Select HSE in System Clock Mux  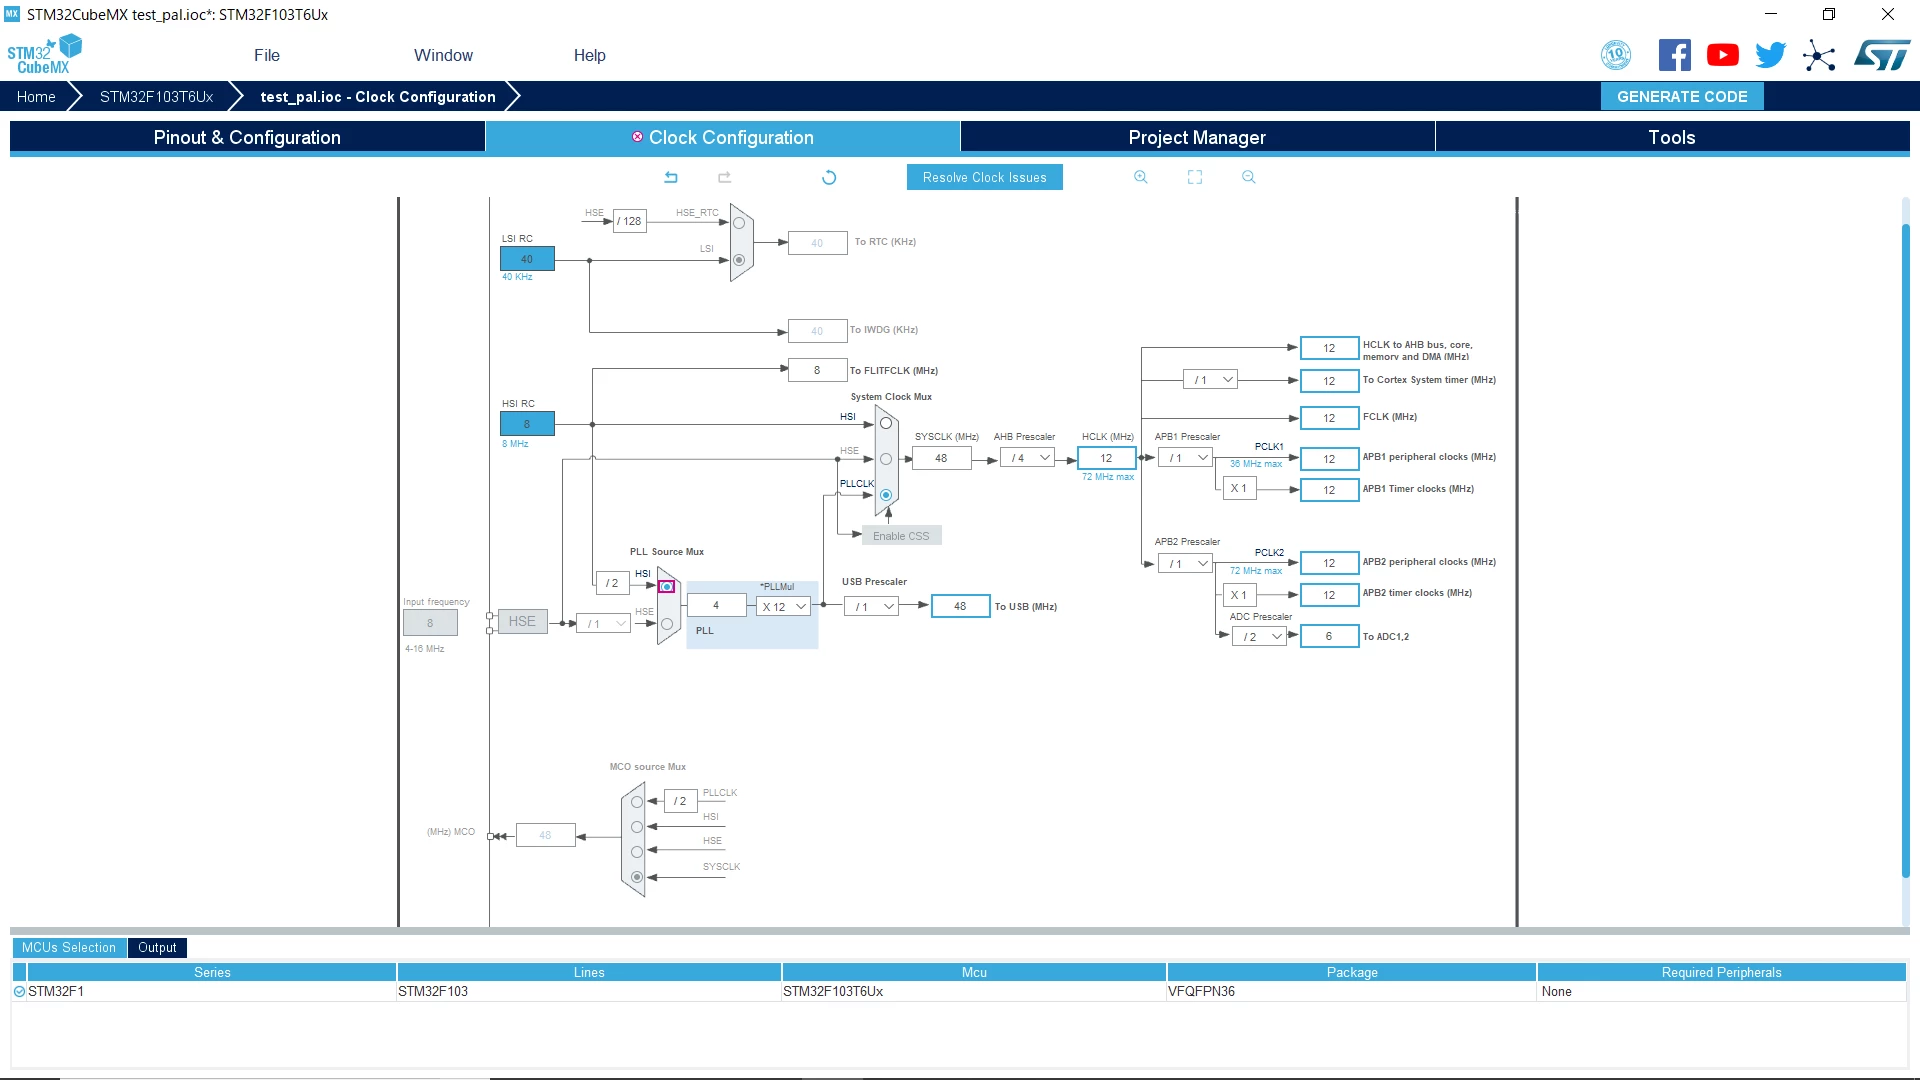click(886, 459)
